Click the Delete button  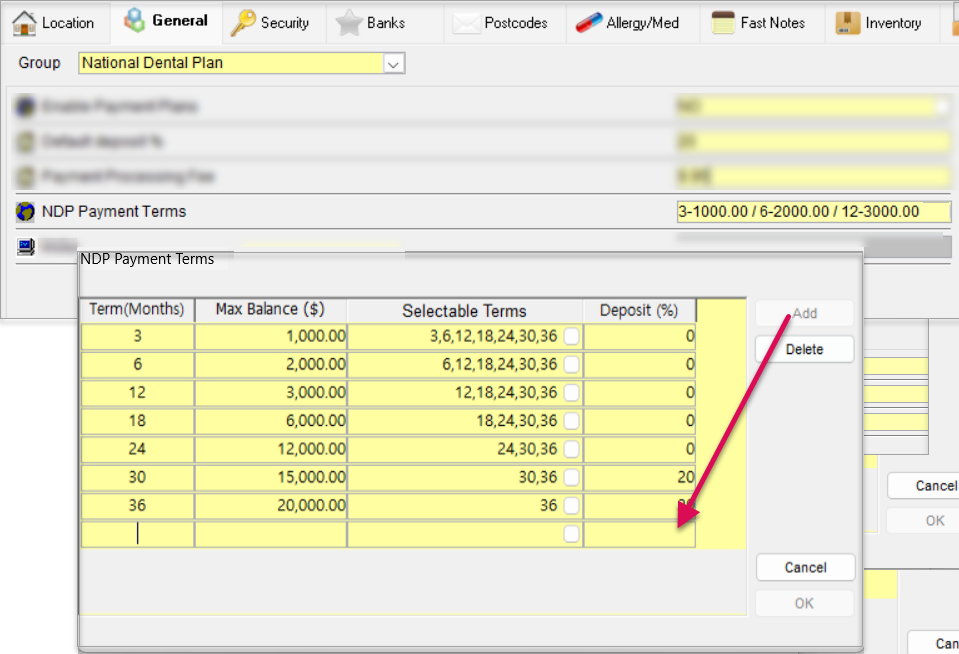[804, 349]
